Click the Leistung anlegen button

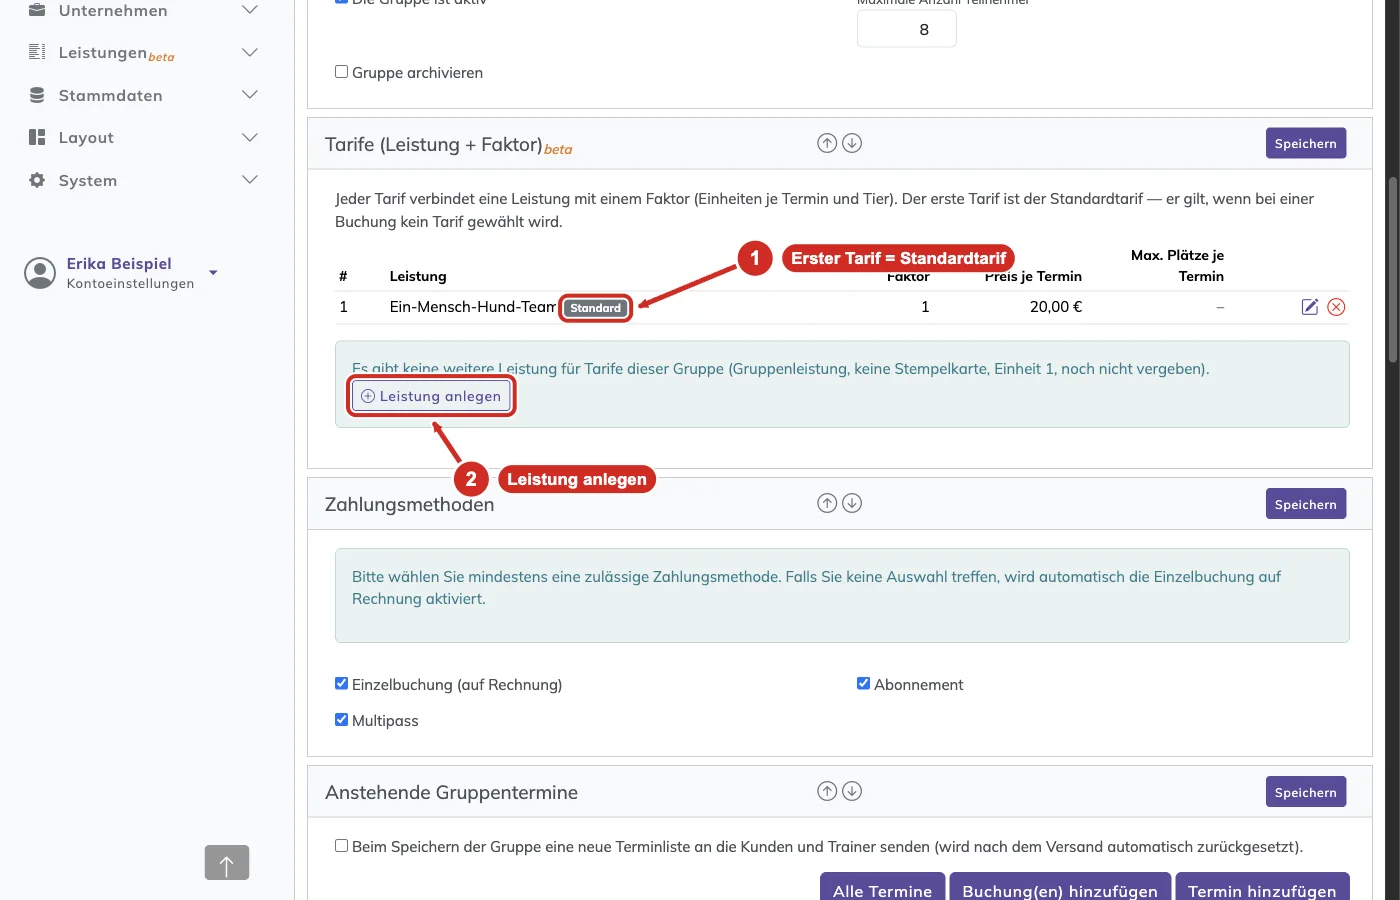coord(431,396)
